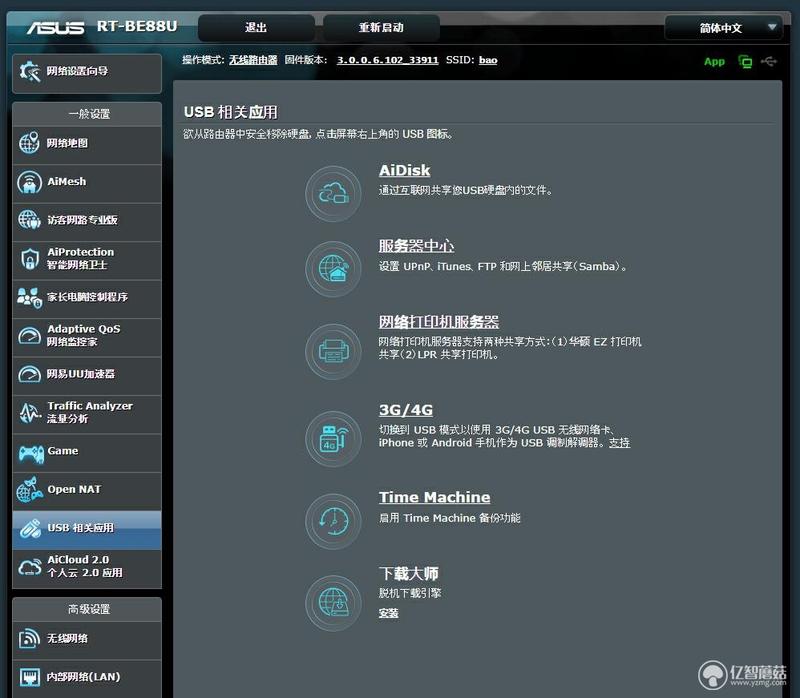Click the SSID bao link

(x=488, y=60)
